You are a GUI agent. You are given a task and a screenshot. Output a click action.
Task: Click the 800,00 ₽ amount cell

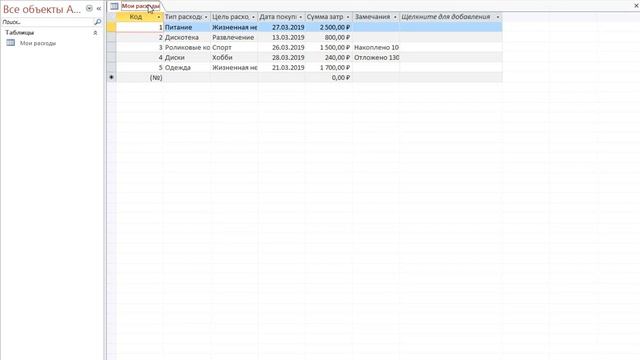point(329,37)
